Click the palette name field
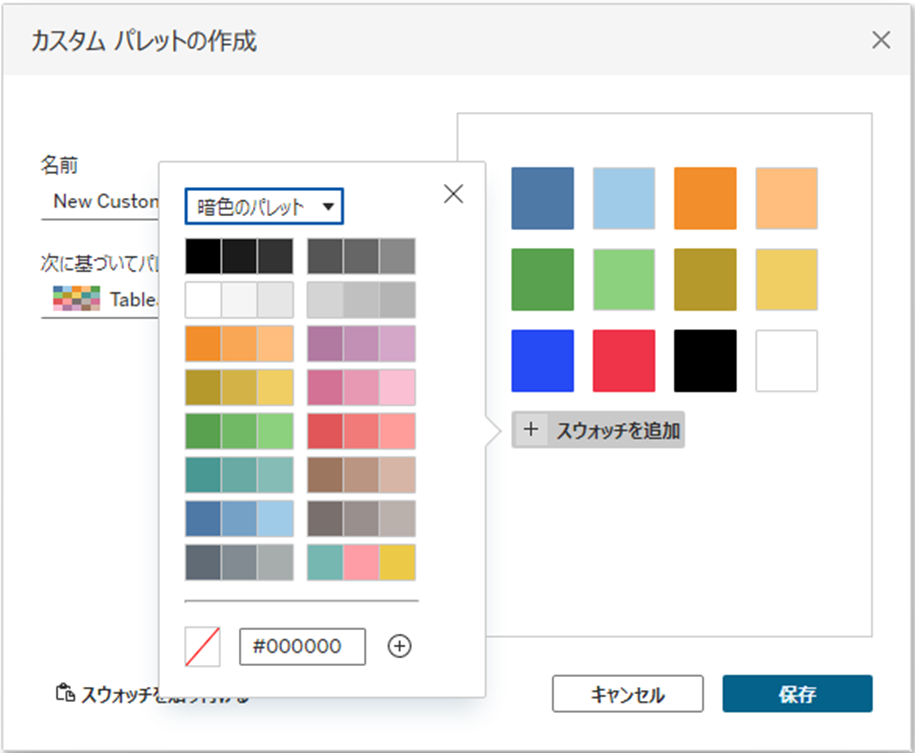The height and width of the screenshot is (753, 915). (100, 201)
